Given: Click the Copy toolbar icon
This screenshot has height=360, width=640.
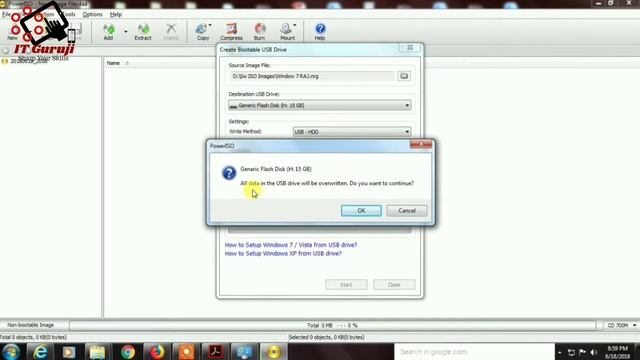Looking at the screenshot, I should point(203,32).
